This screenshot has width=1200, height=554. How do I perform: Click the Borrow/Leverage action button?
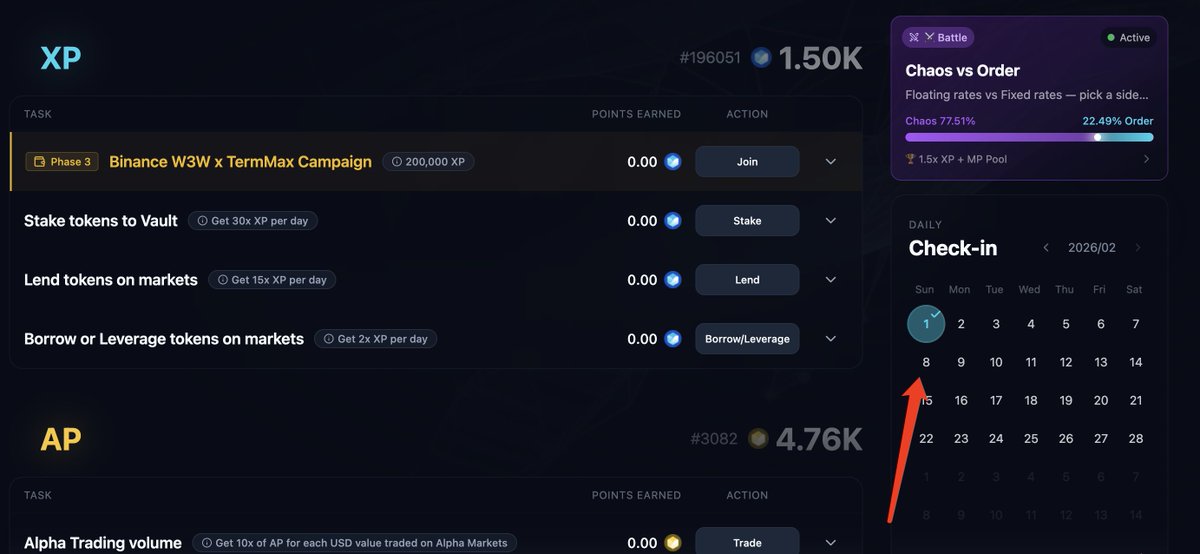[747, 339]
